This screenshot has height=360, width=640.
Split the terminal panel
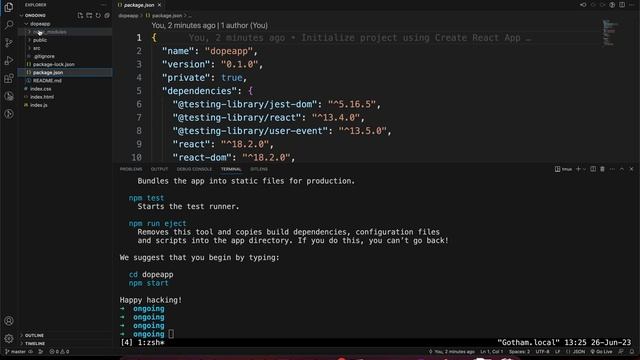point(593,169)
